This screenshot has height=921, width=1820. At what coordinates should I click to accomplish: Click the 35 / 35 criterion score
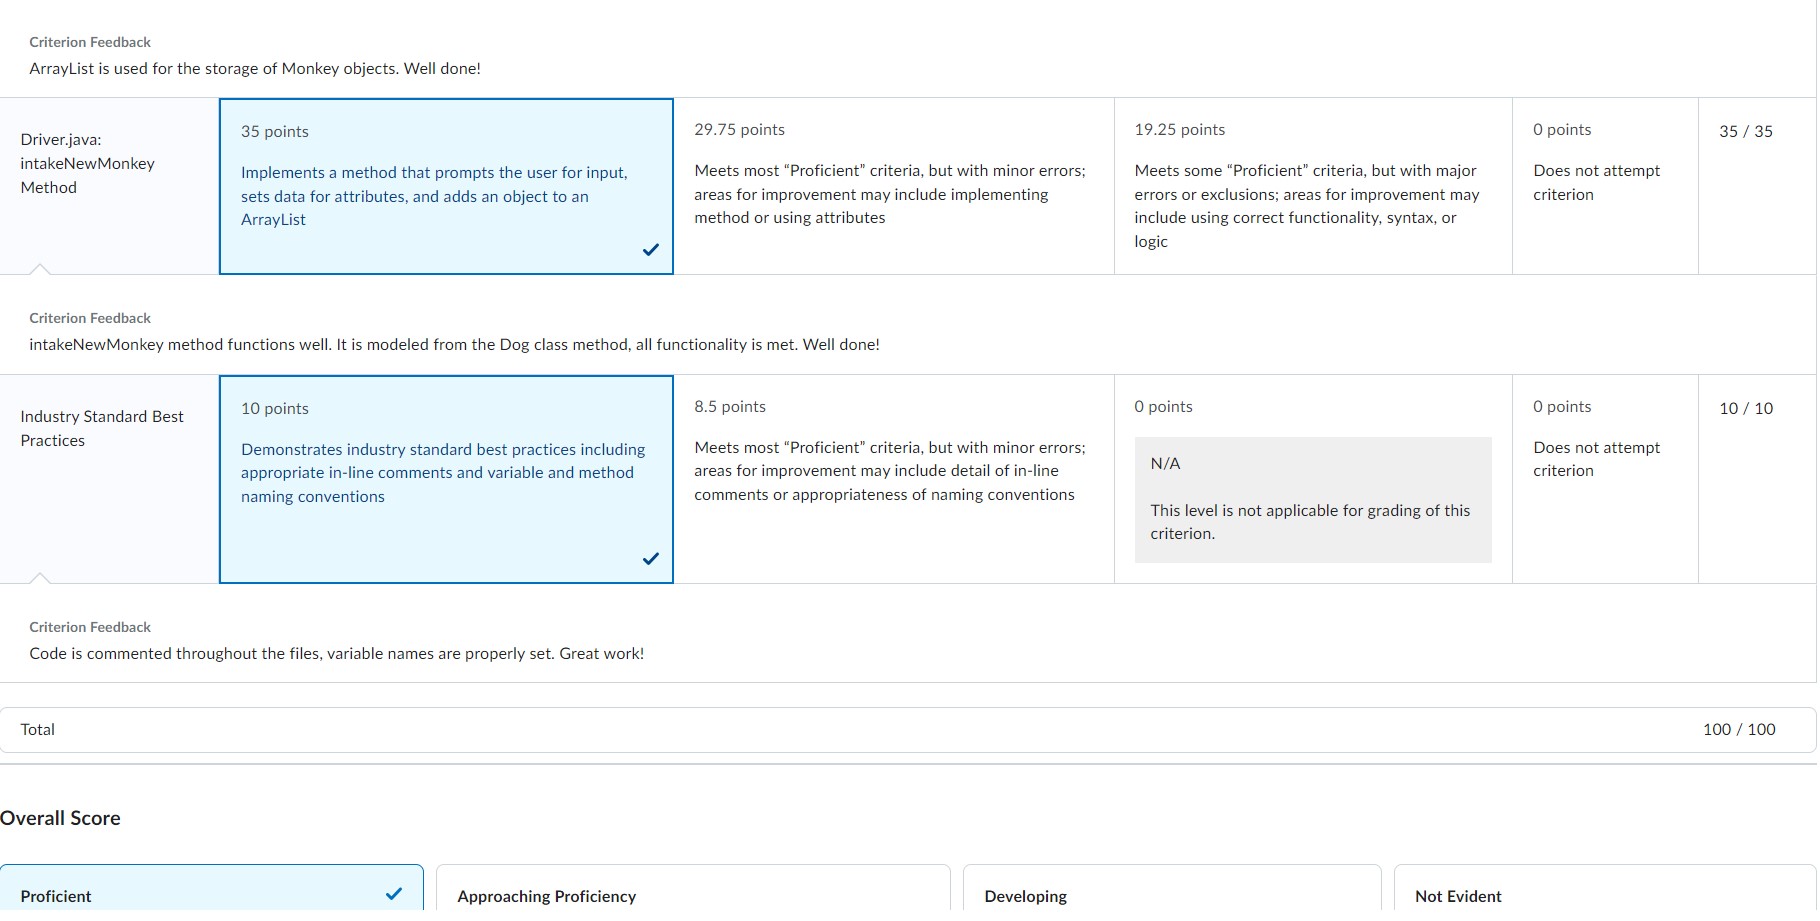coord(1746,131)
